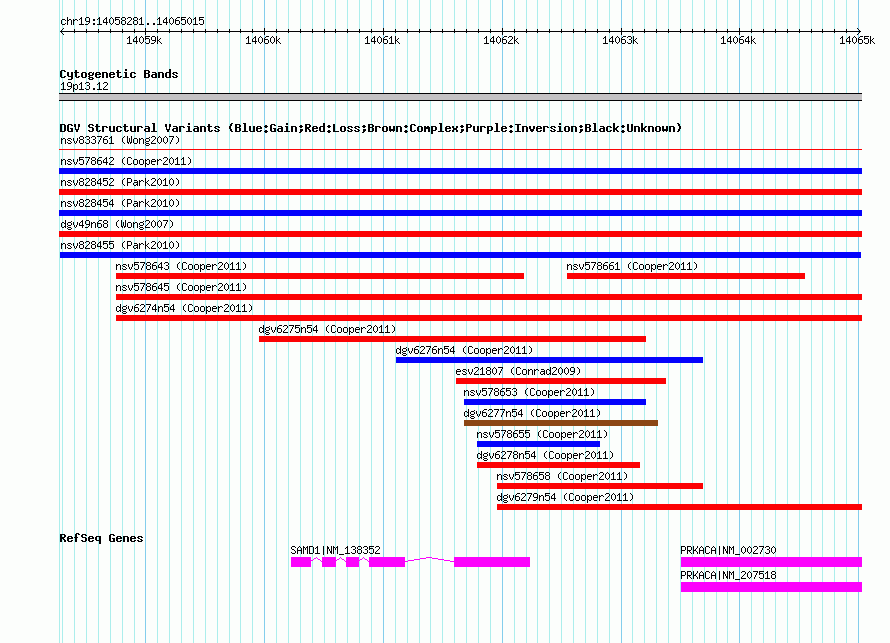
Task: Open the nsv578655 (Cooper2011) label
Action: click(x=542, y=434)
